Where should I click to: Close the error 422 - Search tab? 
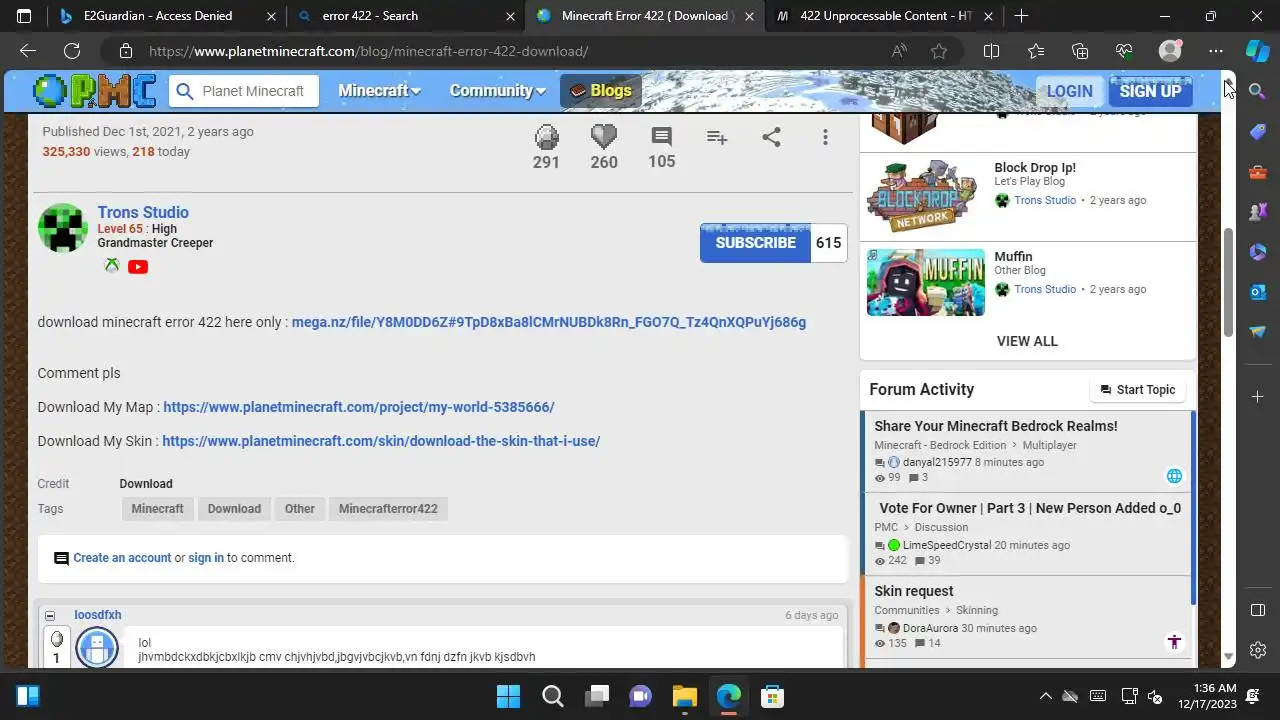point(509,16)
